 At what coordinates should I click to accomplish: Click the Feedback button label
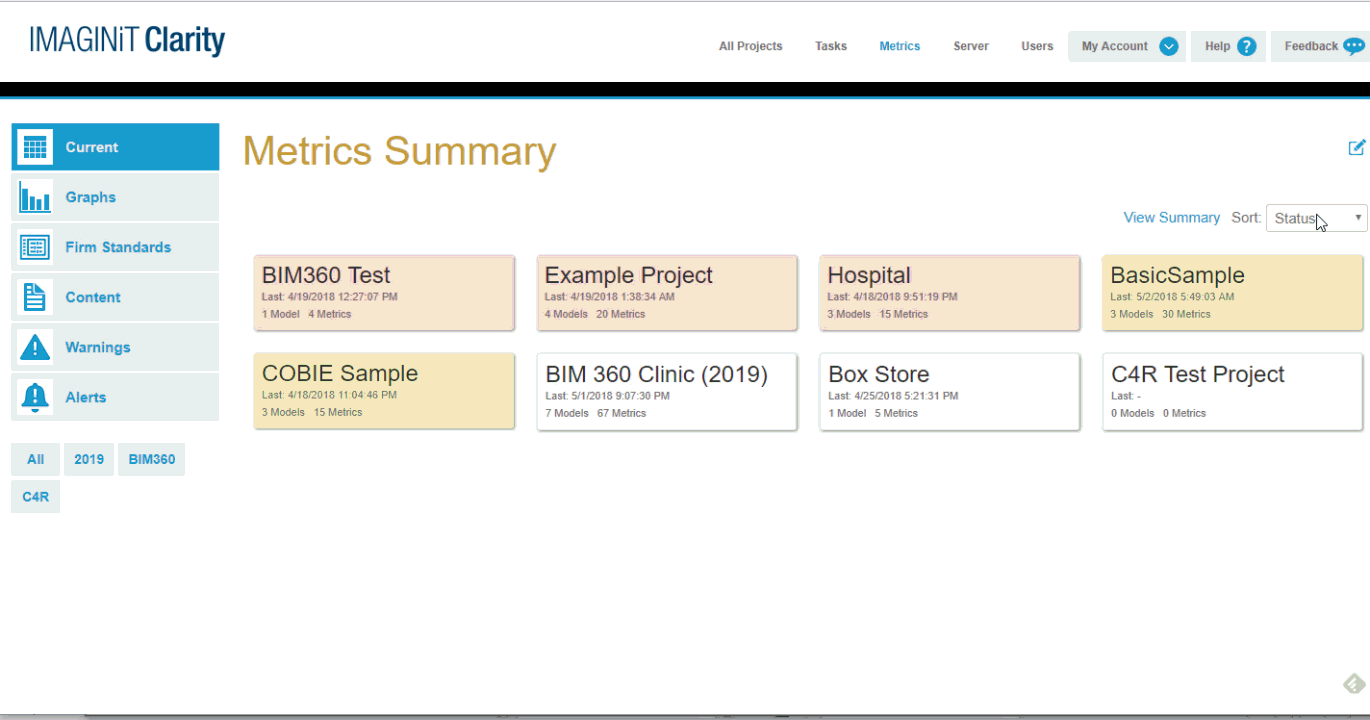pos(1311,46)
